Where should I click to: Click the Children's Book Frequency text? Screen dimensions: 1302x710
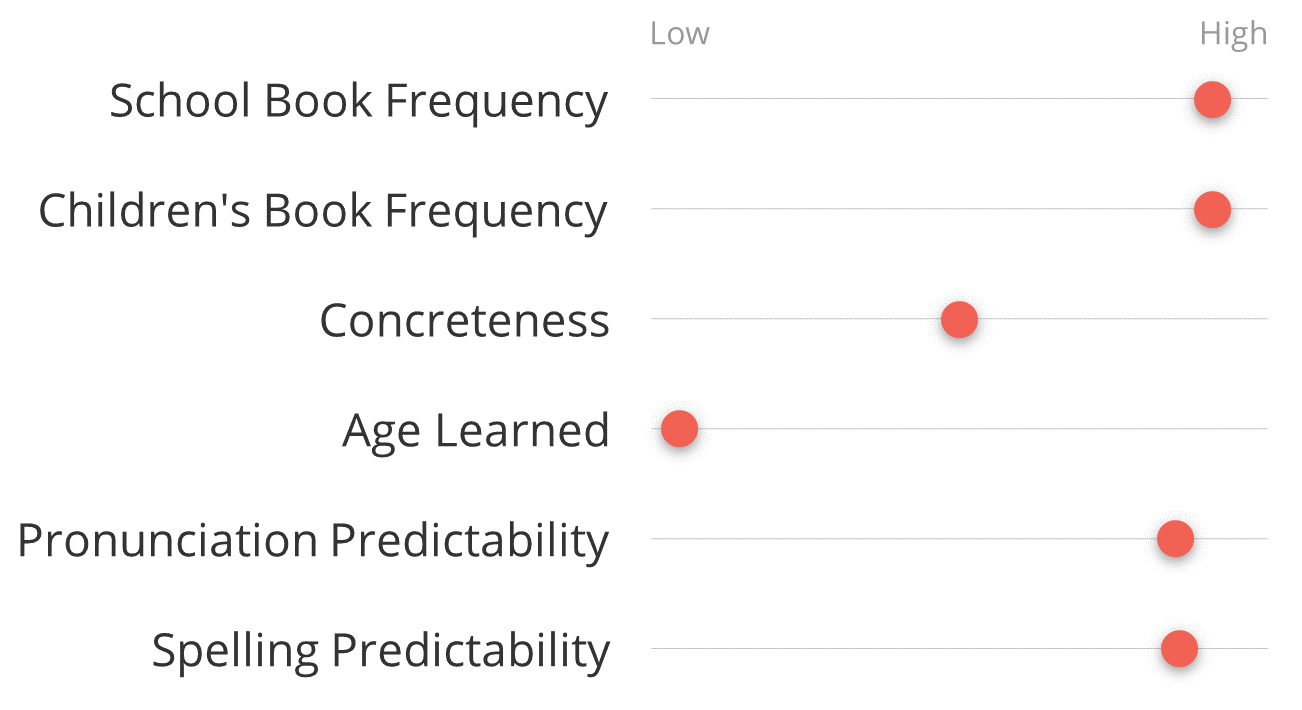323,211
